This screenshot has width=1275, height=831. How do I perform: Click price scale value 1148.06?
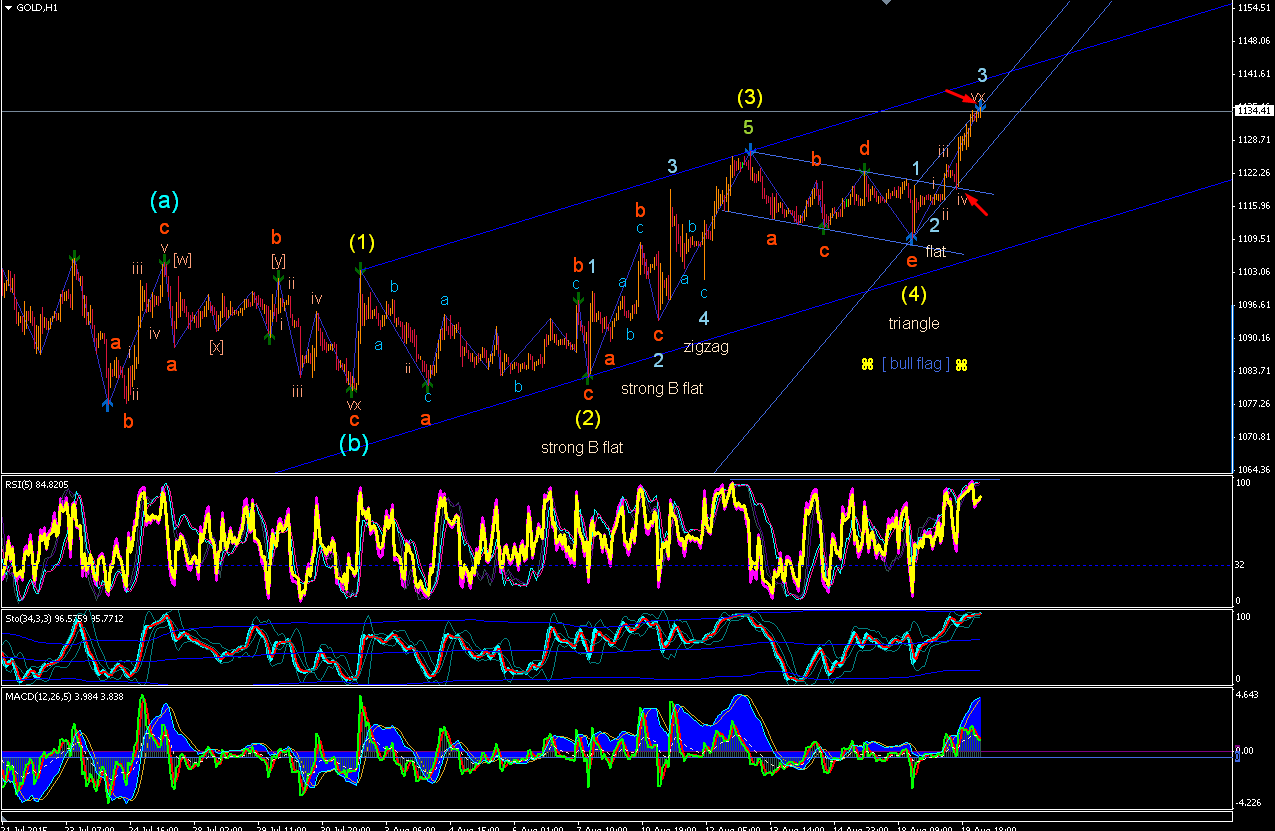[1253, 41]
